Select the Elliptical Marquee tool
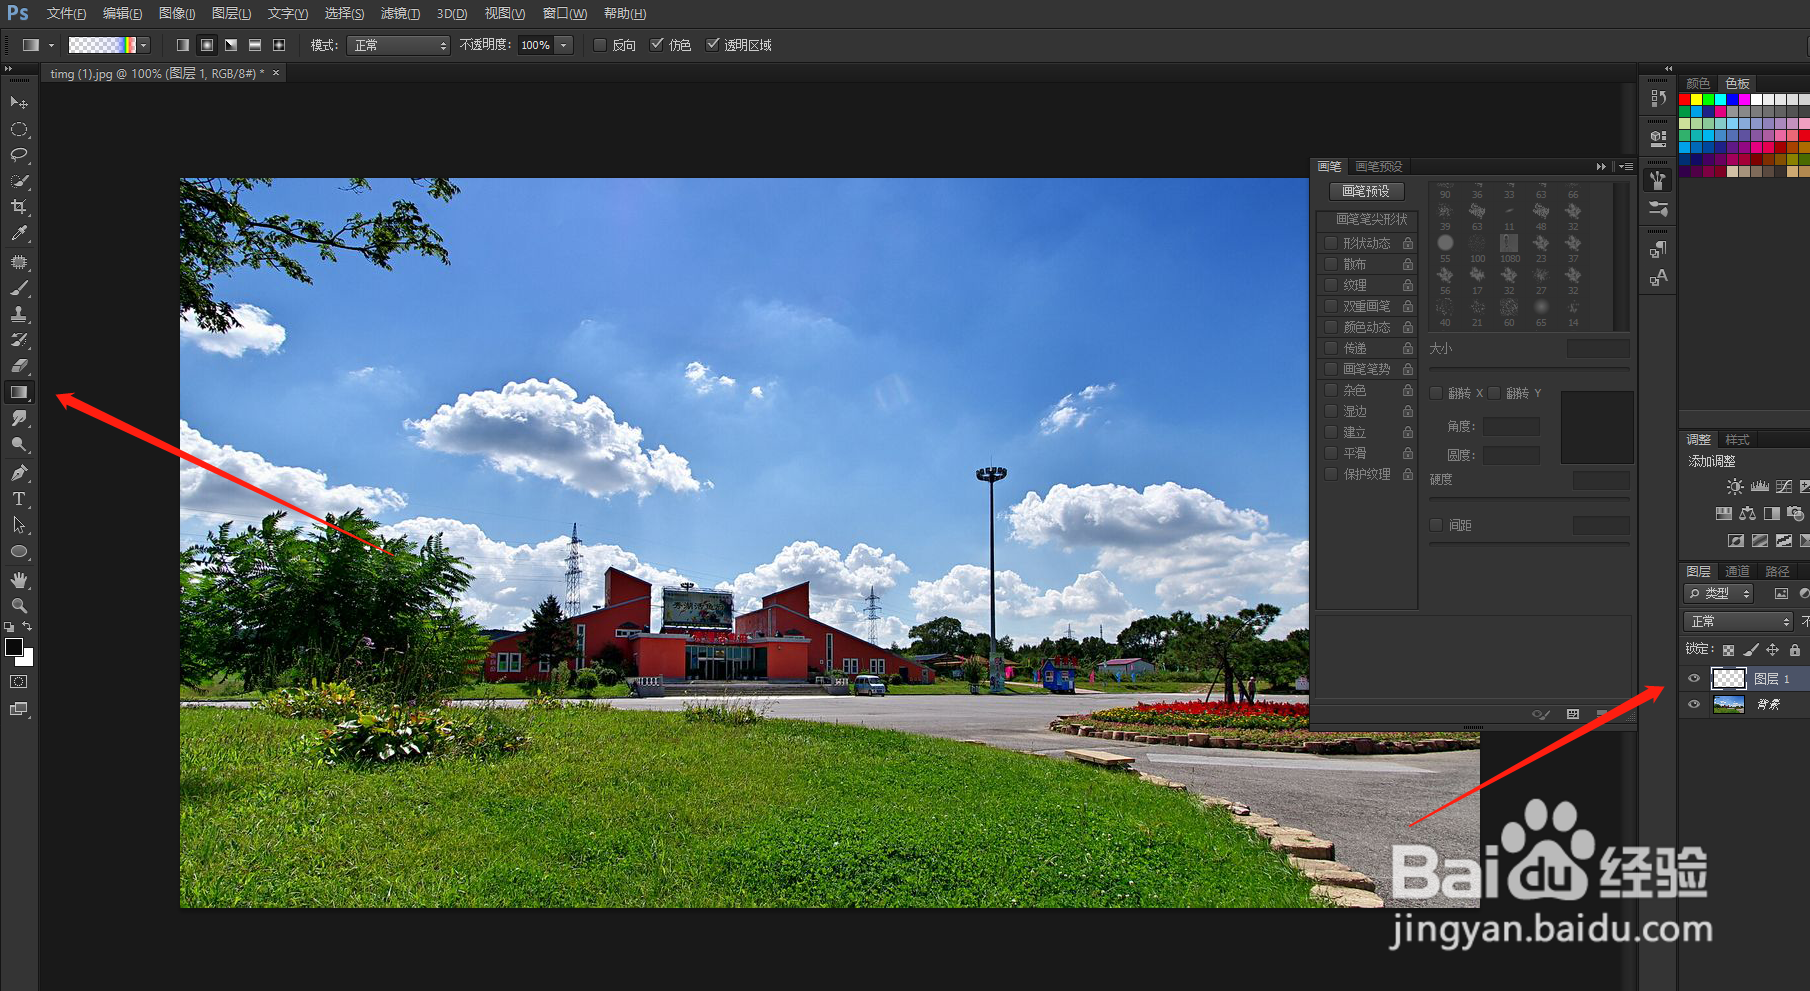1810x991 pixels. 19,129
